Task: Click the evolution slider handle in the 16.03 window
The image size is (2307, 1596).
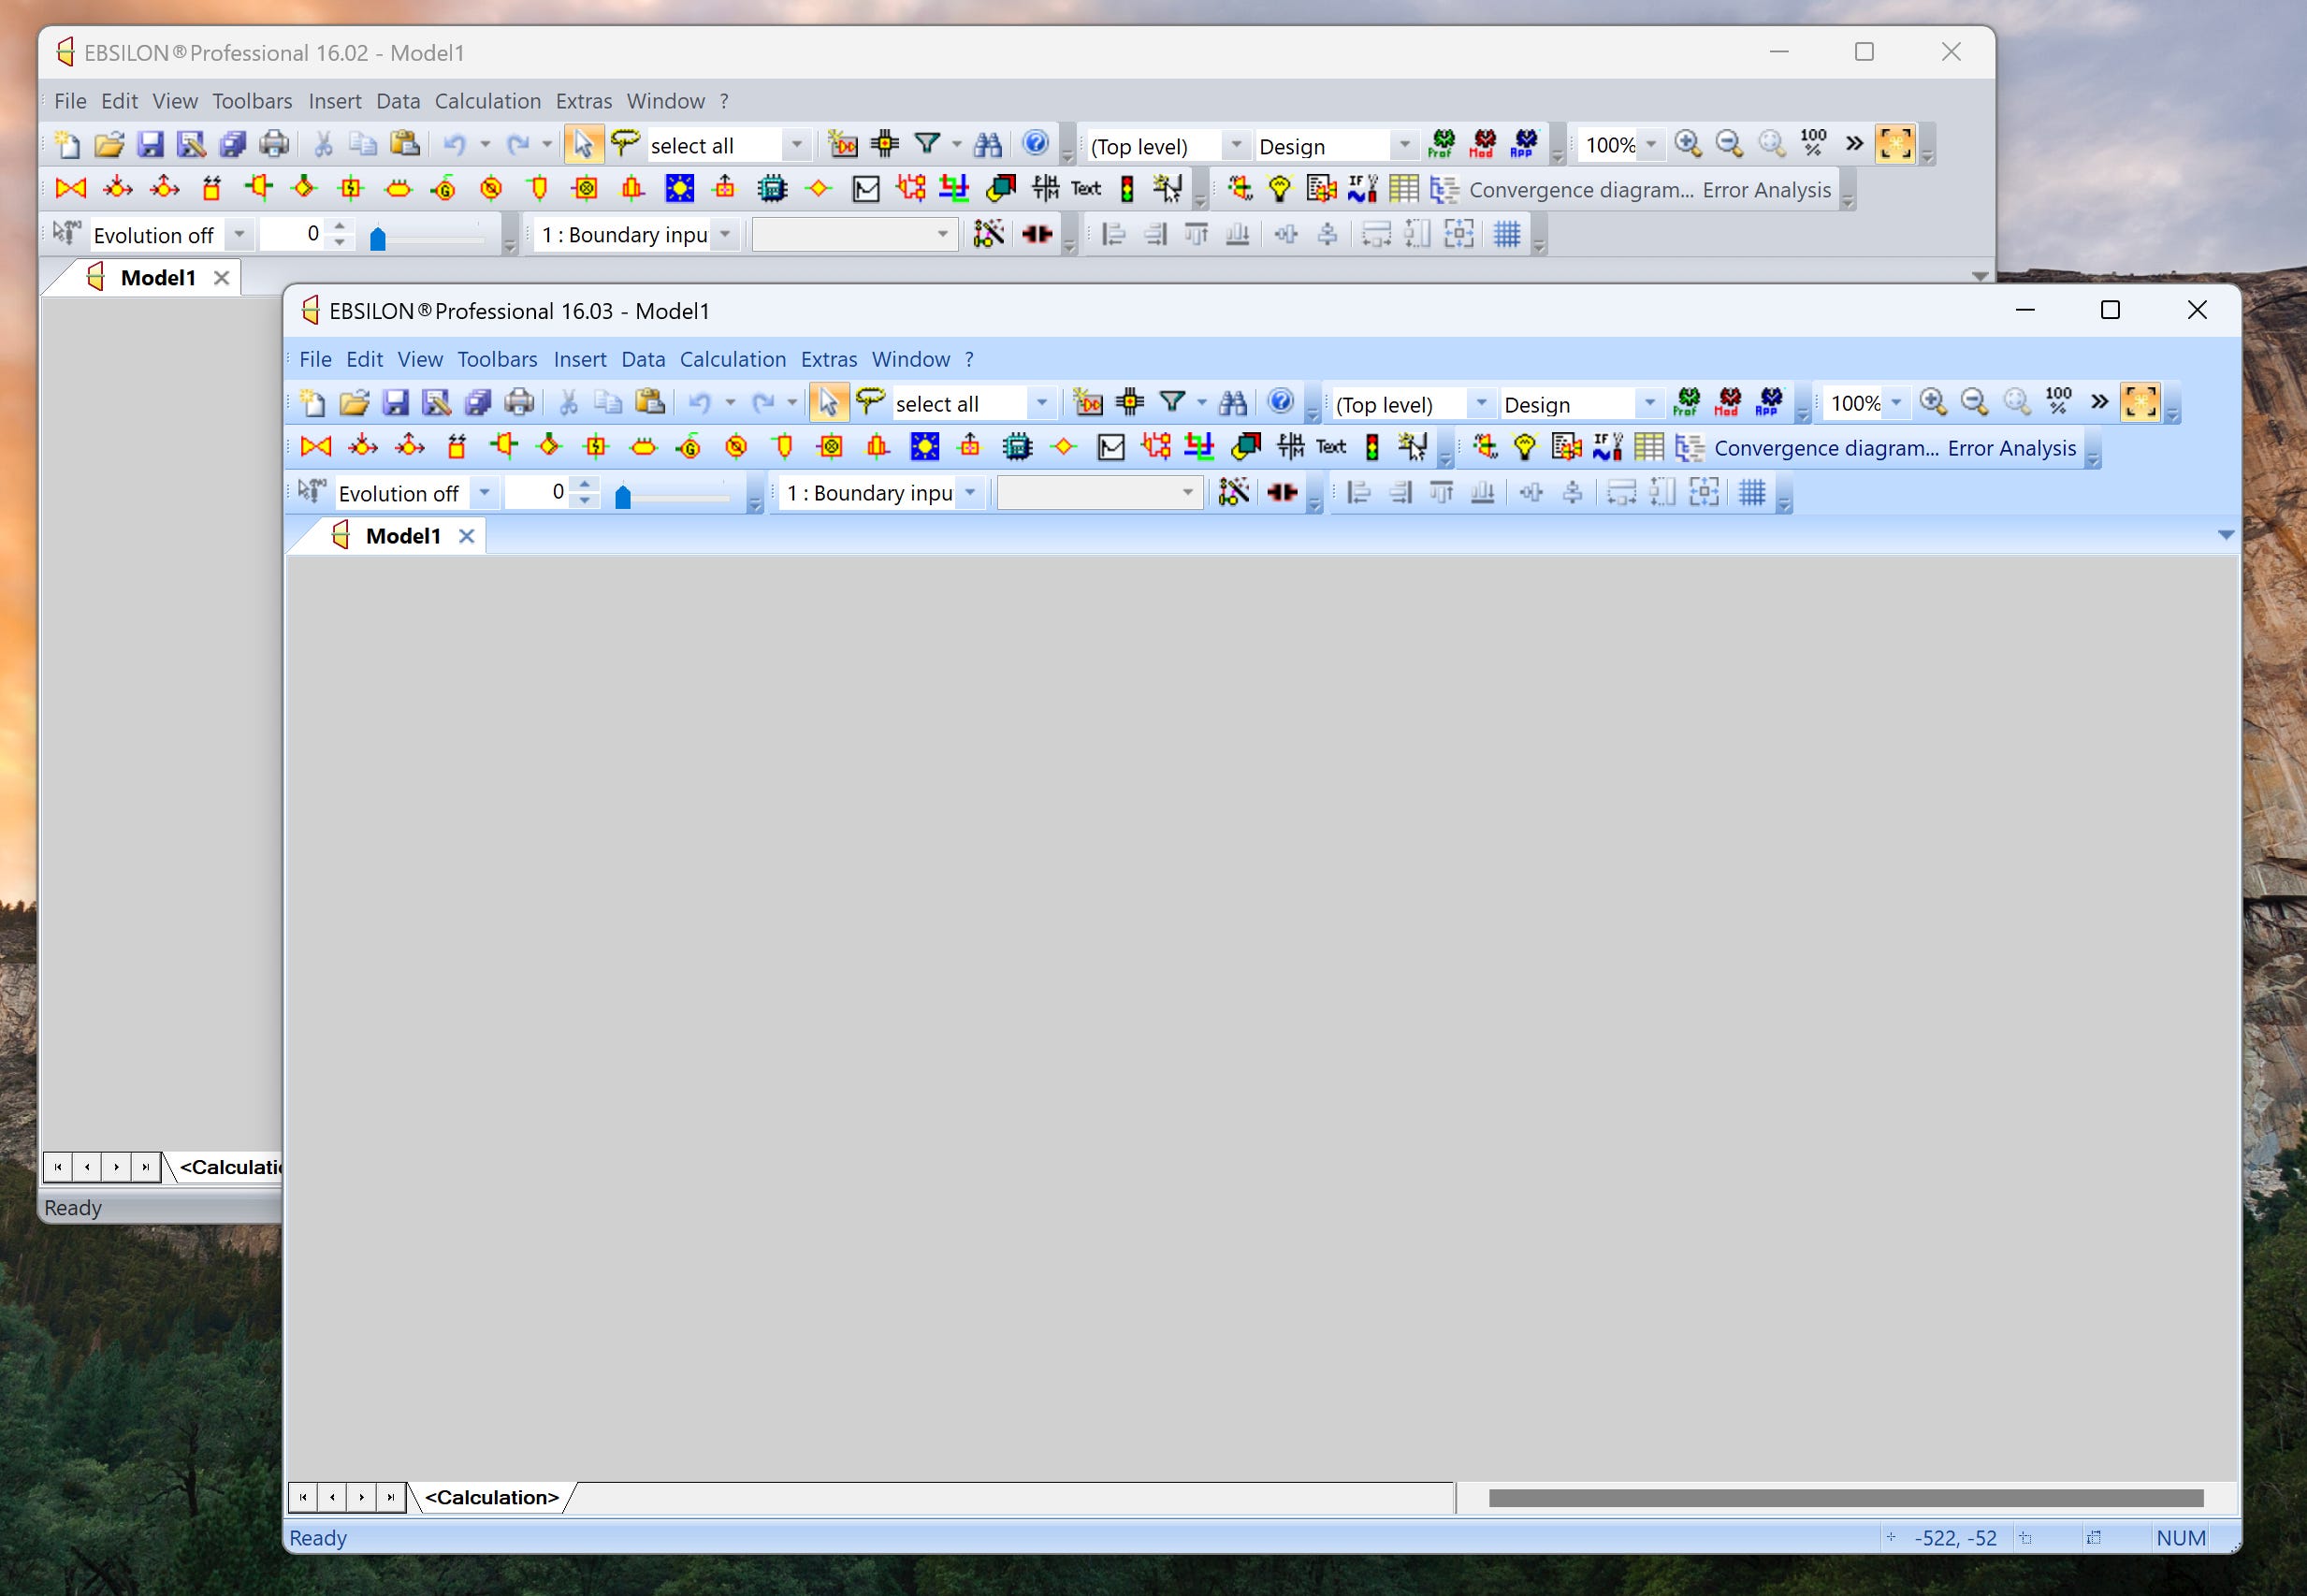Action: (x=622, y=497)
